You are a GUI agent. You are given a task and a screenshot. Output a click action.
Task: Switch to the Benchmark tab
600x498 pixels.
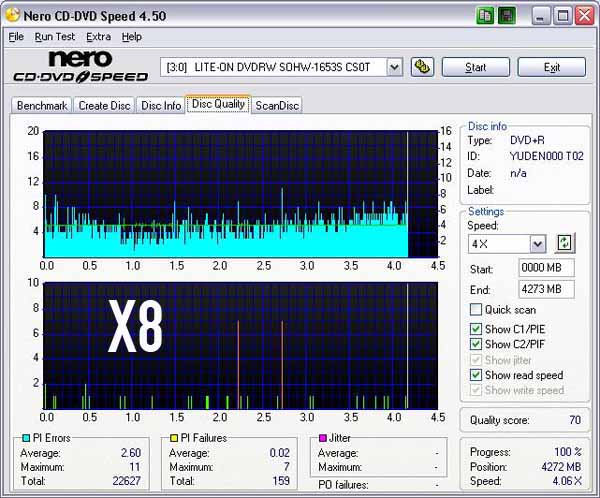42,105
